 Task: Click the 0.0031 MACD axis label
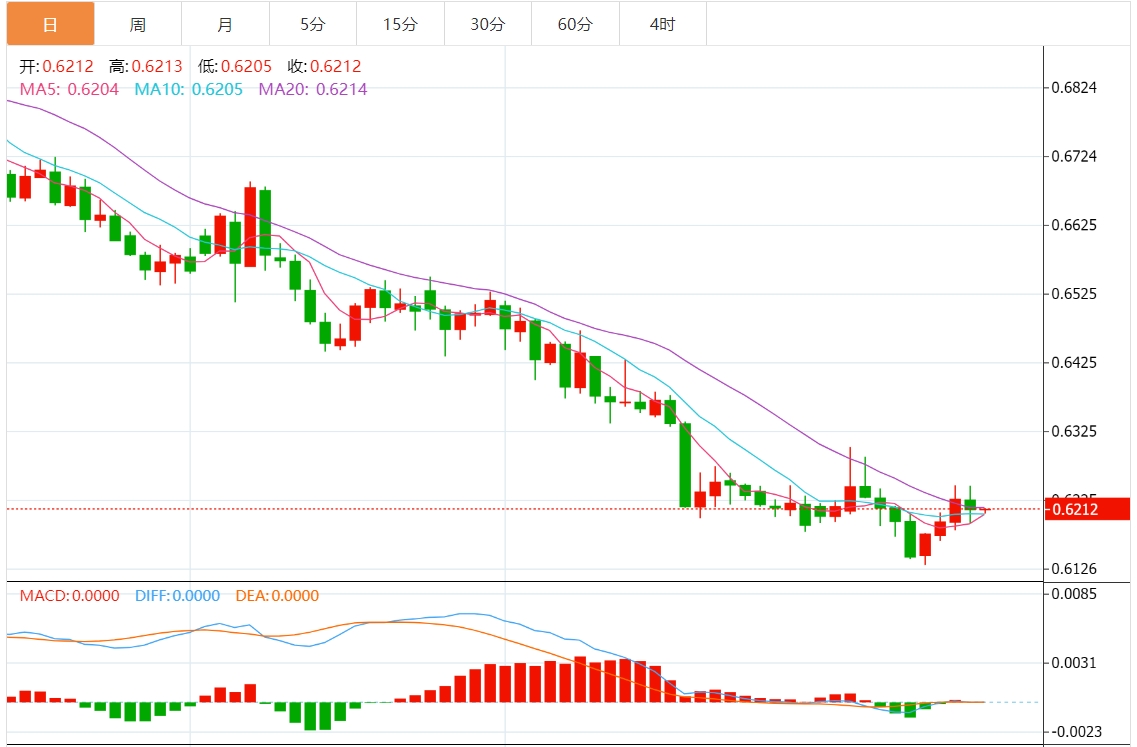point(1074,663)
